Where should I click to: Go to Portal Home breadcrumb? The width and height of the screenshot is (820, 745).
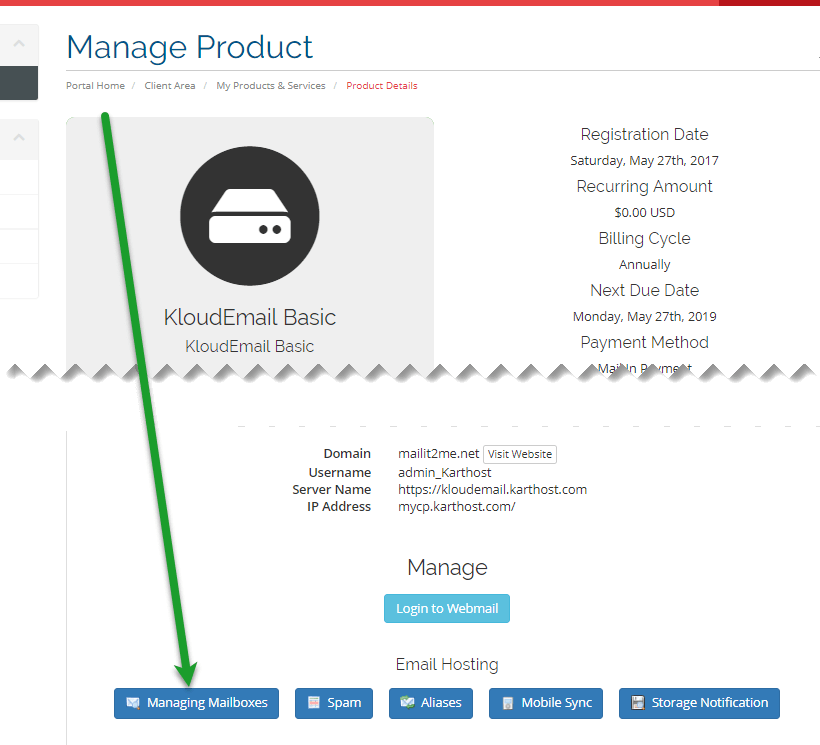tap(95, 86)
